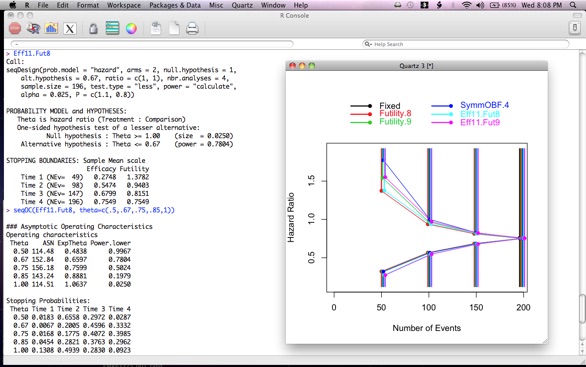Click the printer icon in toolbar
Image resolution: width=586 pixels, height=367 pixels.
192,29
